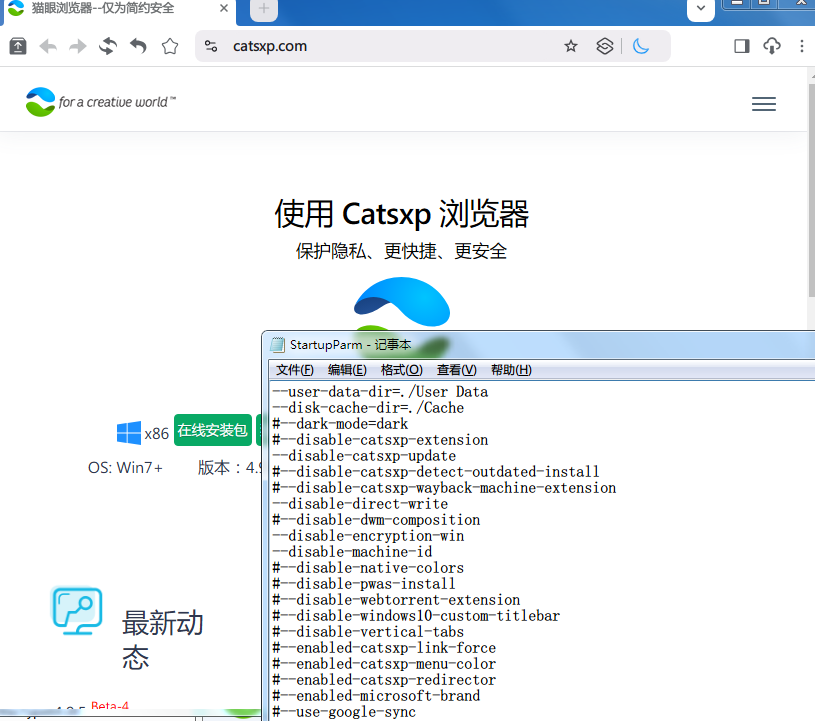This screenshot has width=815, height=721.
Task: Click the upload-tray icon left of Back
Action: 18,46
